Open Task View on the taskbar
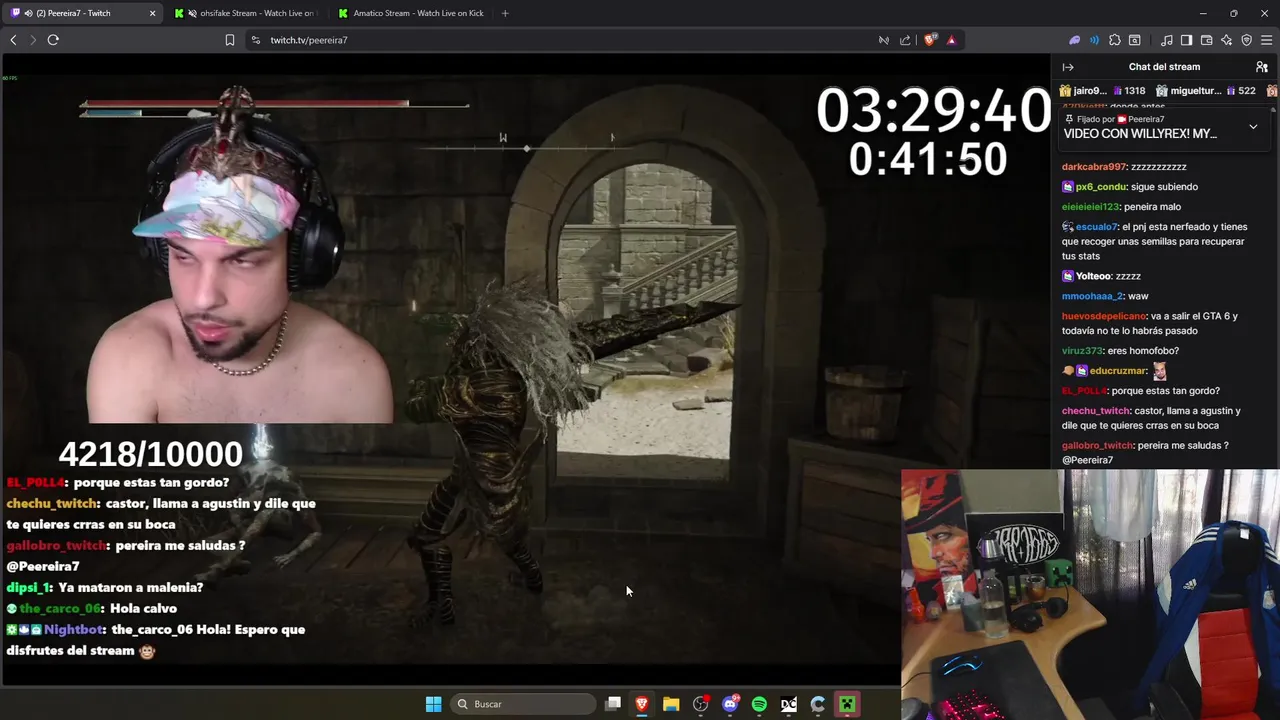The height and width of the screenshot is (720, 1280). (613, 704)
